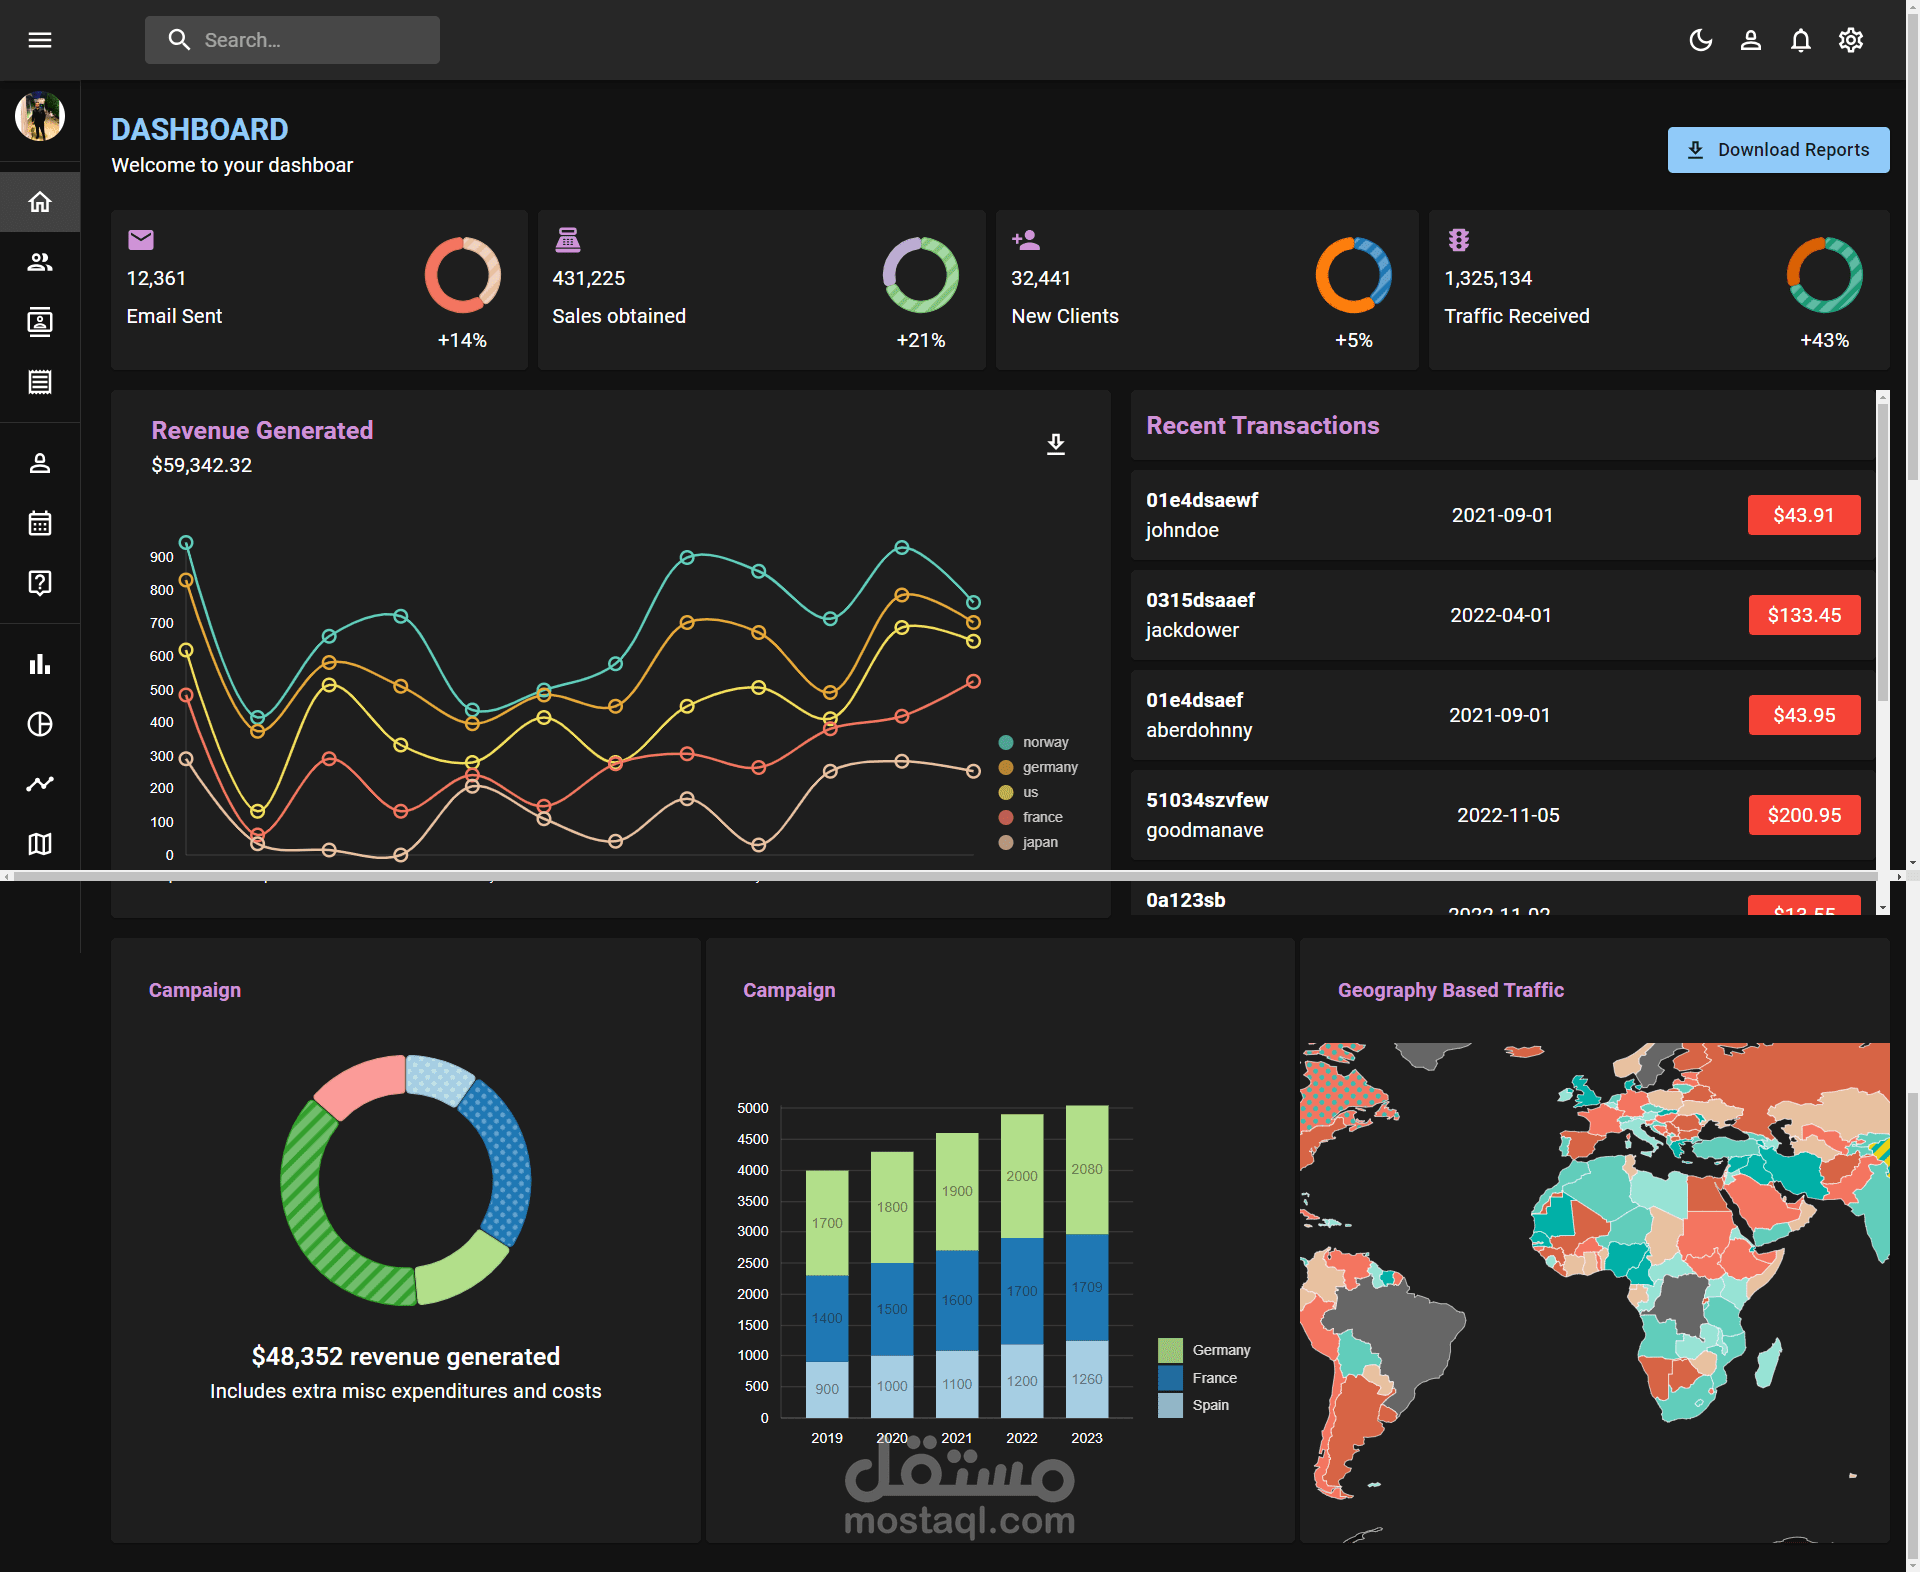
Task: Click the $133.45 transaction amount
Action: pos(1804,615)
